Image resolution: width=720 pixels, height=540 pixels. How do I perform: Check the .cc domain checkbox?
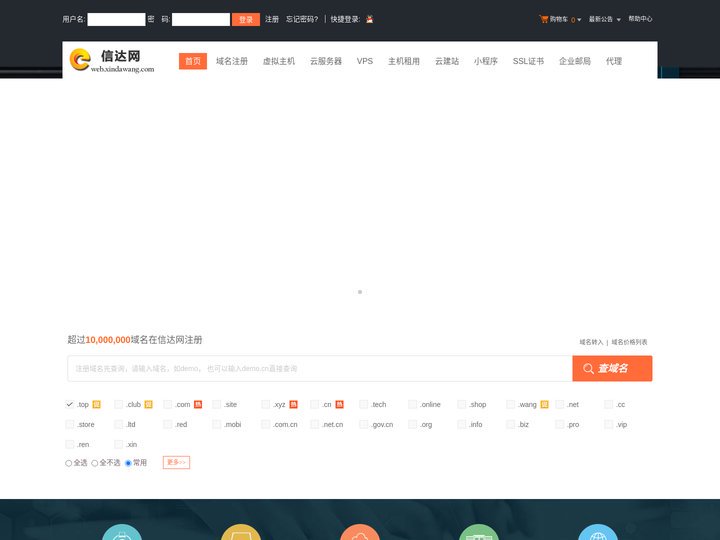[x=608, y=405]
